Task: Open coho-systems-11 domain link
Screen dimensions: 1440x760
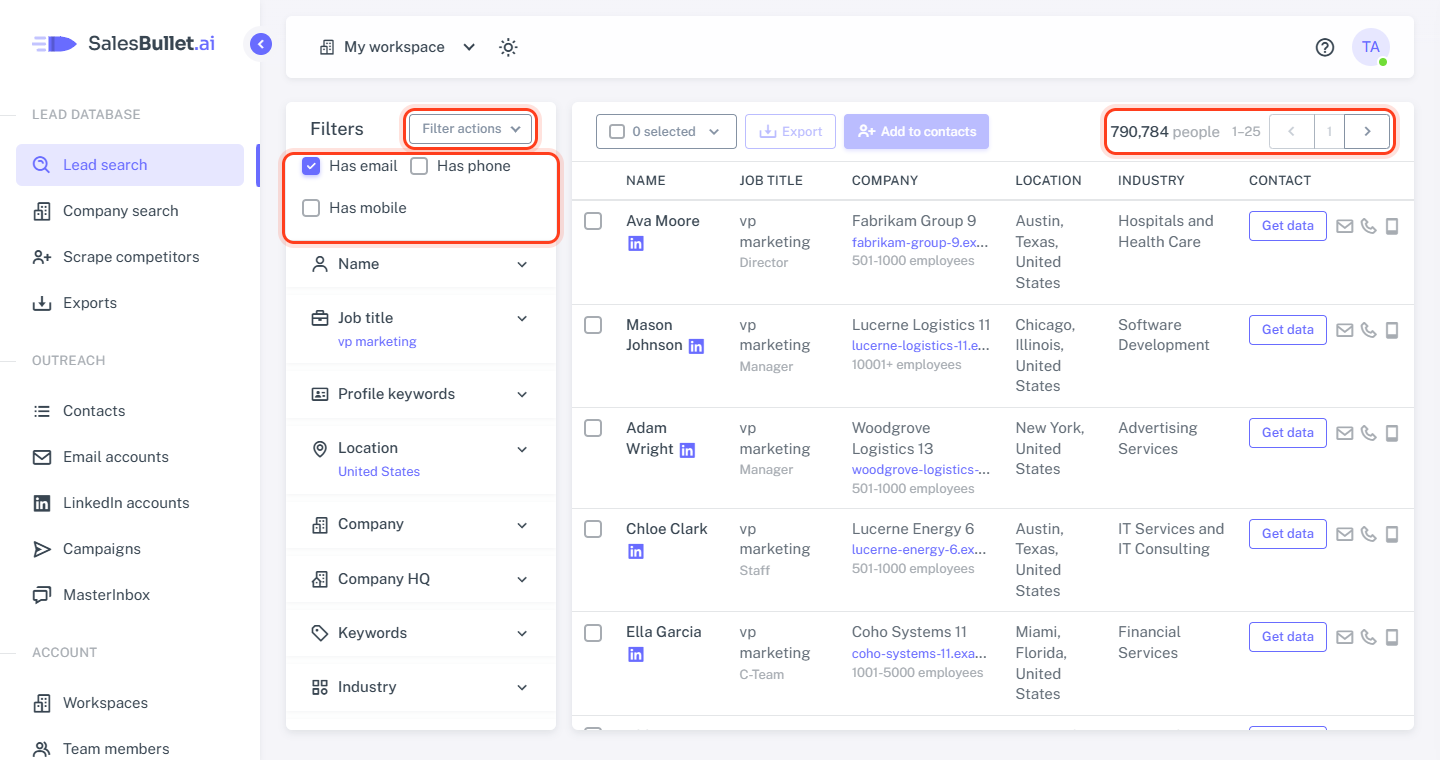Action: coord(919,654)
